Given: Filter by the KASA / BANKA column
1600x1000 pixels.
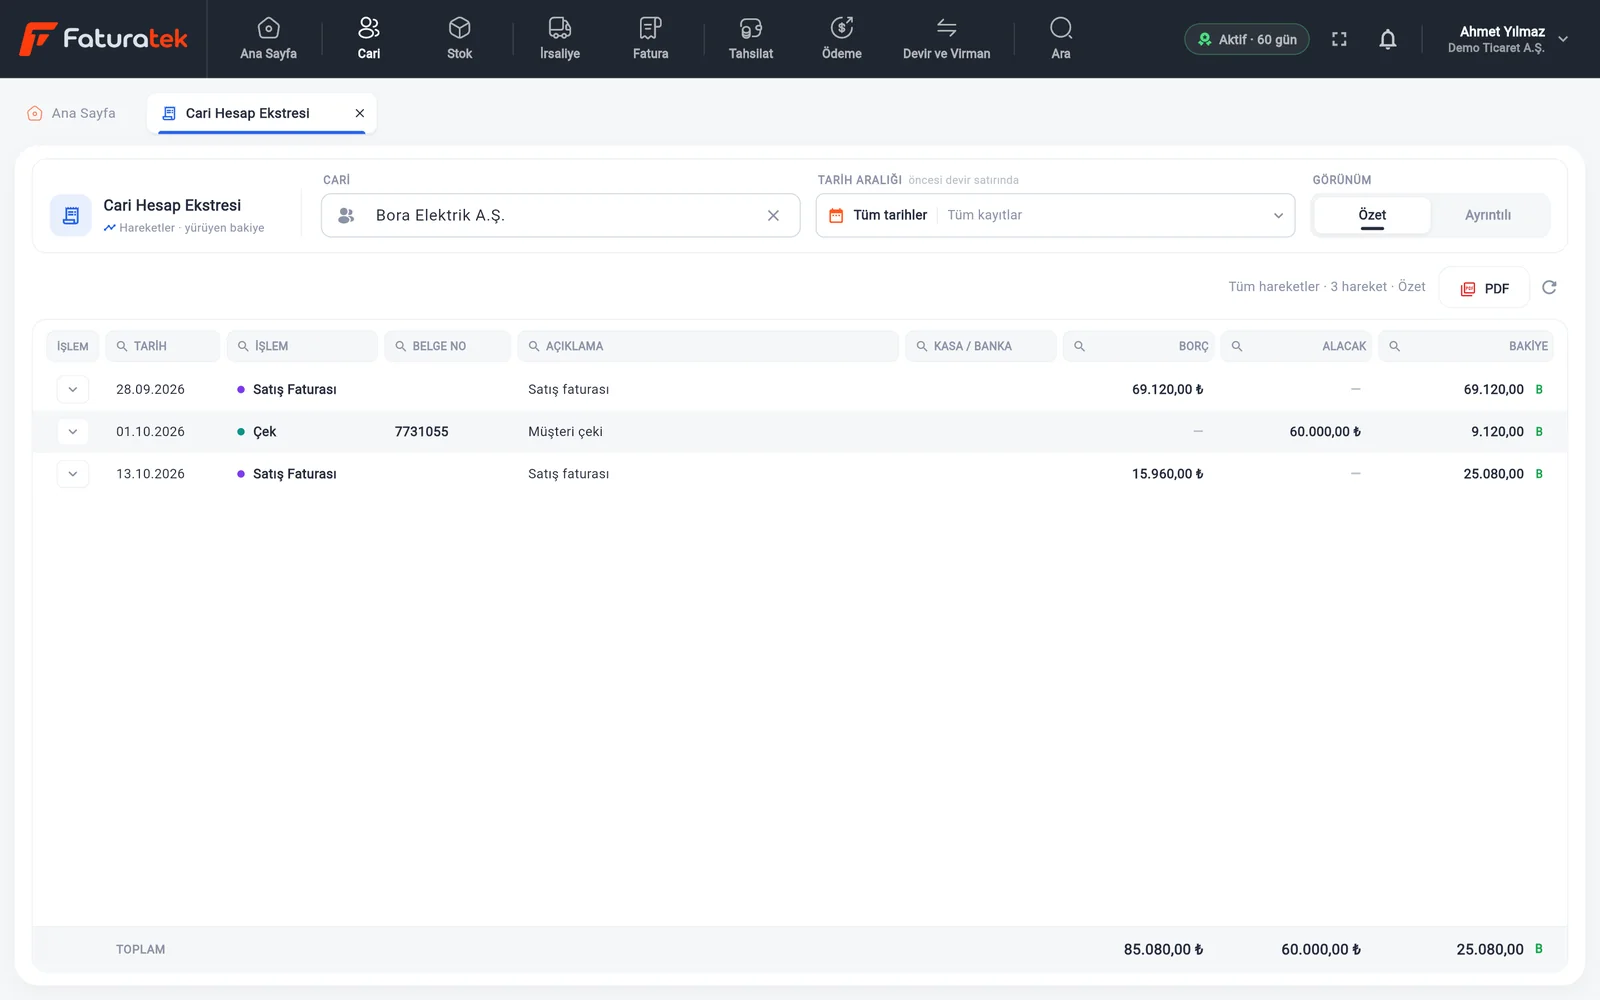Looking at the screenshot, I should pos(981,346).
